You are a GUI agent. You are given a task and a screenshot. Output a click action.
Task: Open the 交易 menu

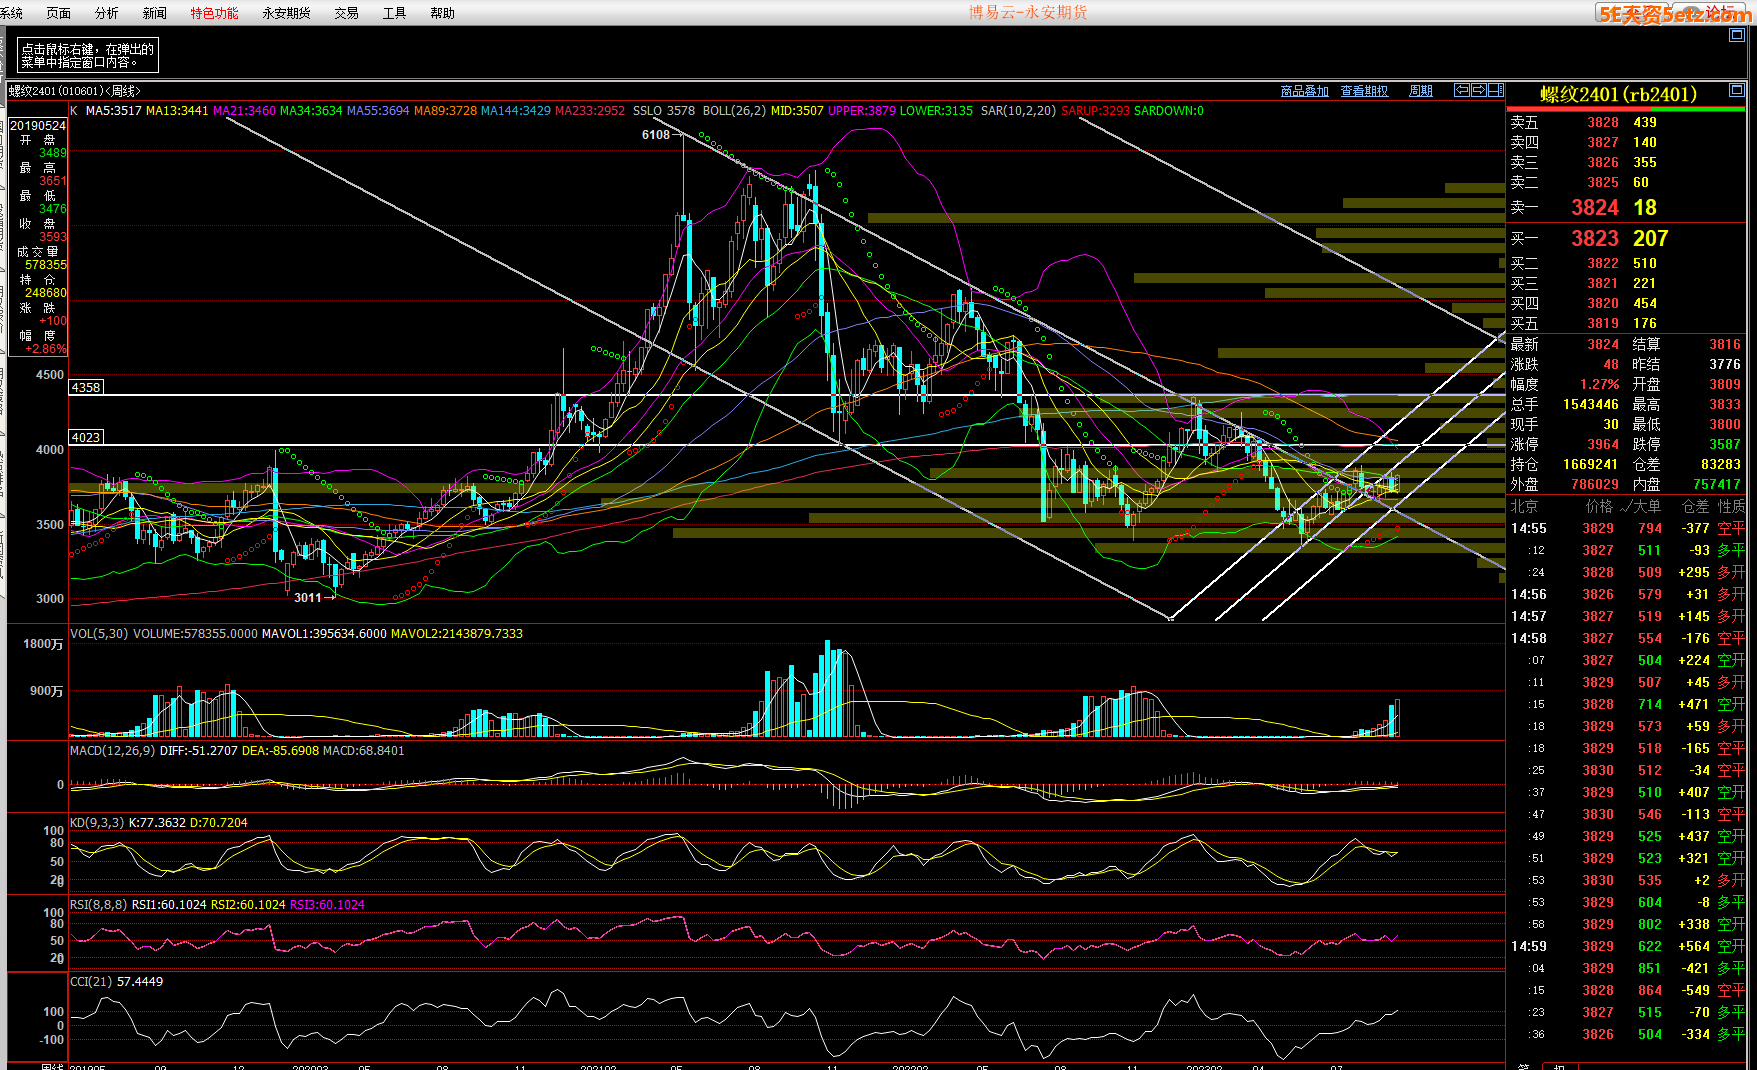[346, 13]
